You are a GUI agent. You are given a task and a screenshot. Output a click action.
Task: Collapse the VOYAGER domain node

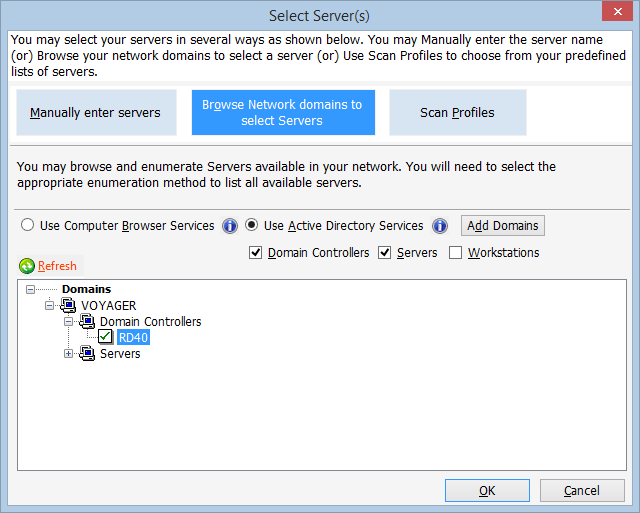pyautogui.click(x=49, y=305)
